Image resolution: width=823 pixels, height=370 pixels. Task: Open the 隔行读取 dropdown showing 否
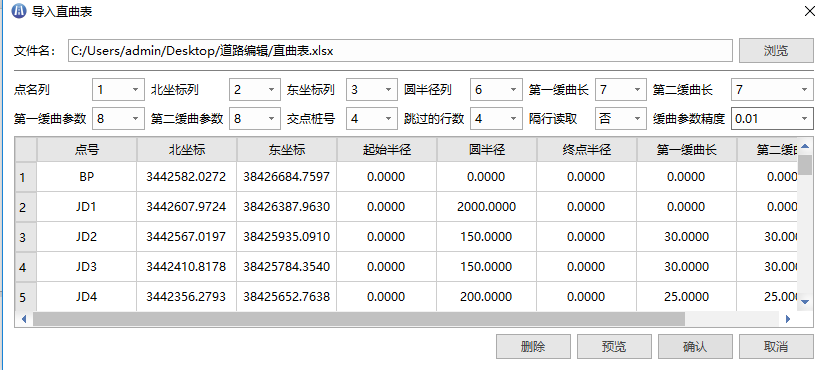click(x=621, y=119)
